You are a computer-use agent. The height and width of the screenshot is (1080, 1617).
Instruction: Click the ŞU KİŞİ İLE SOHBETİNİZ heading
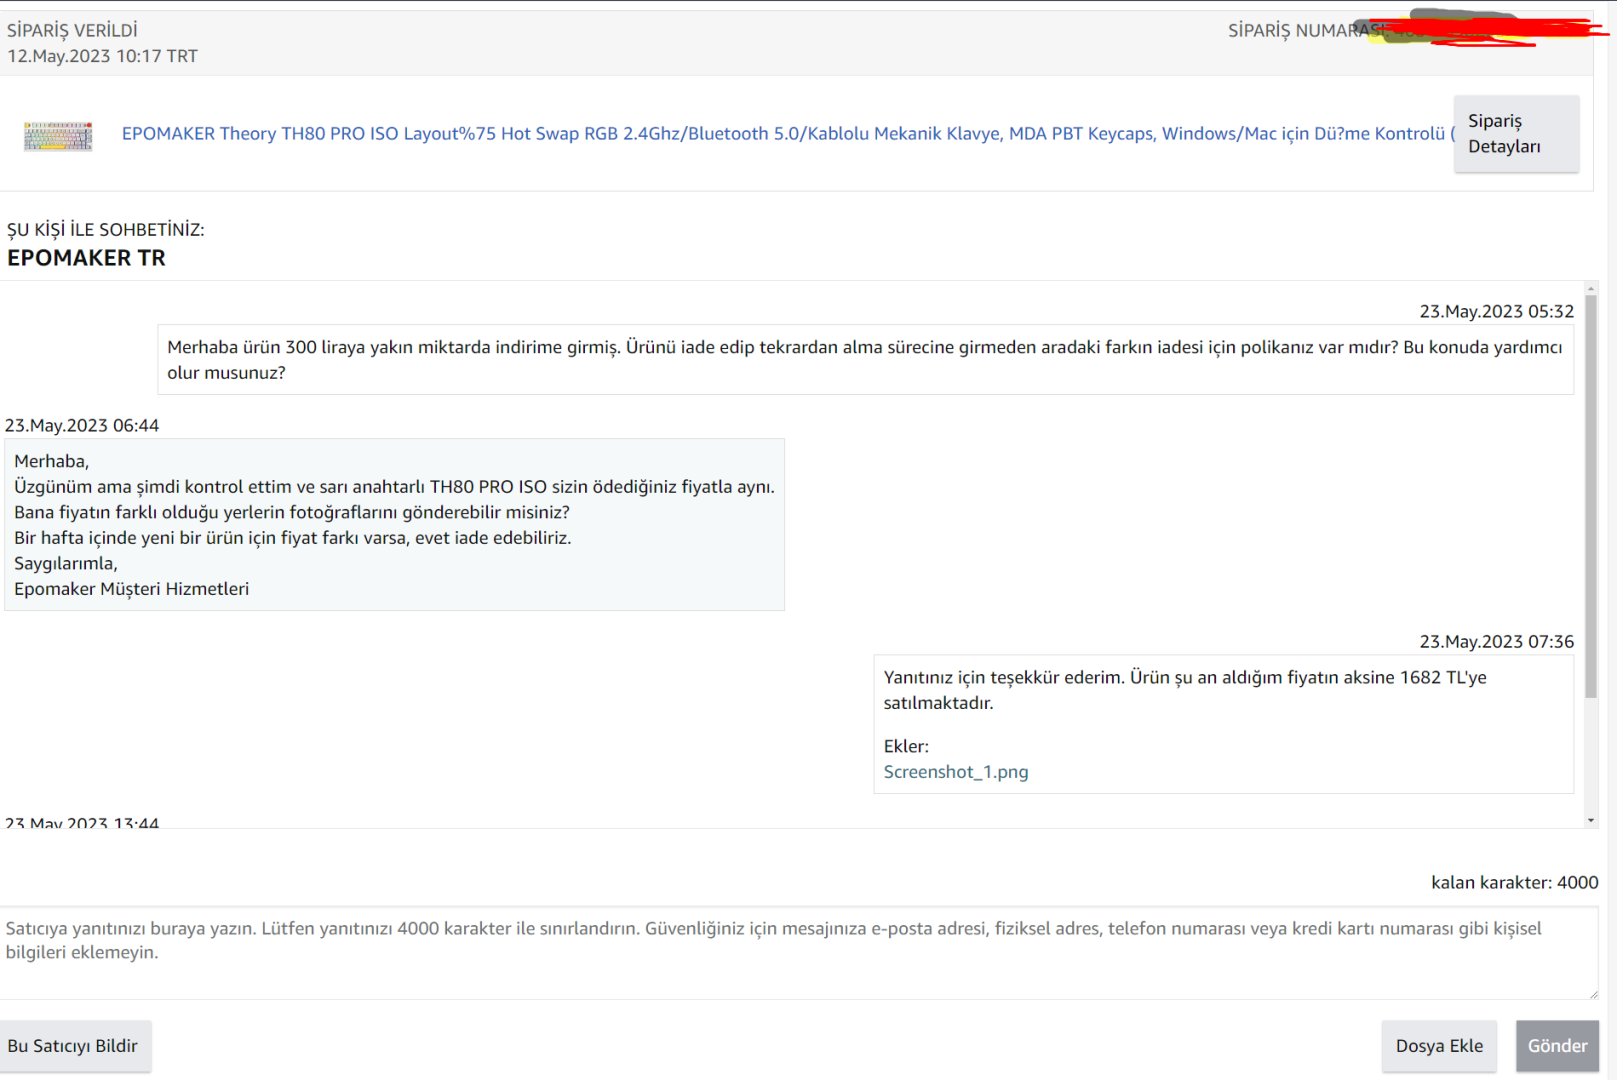(x=106, y=230)
